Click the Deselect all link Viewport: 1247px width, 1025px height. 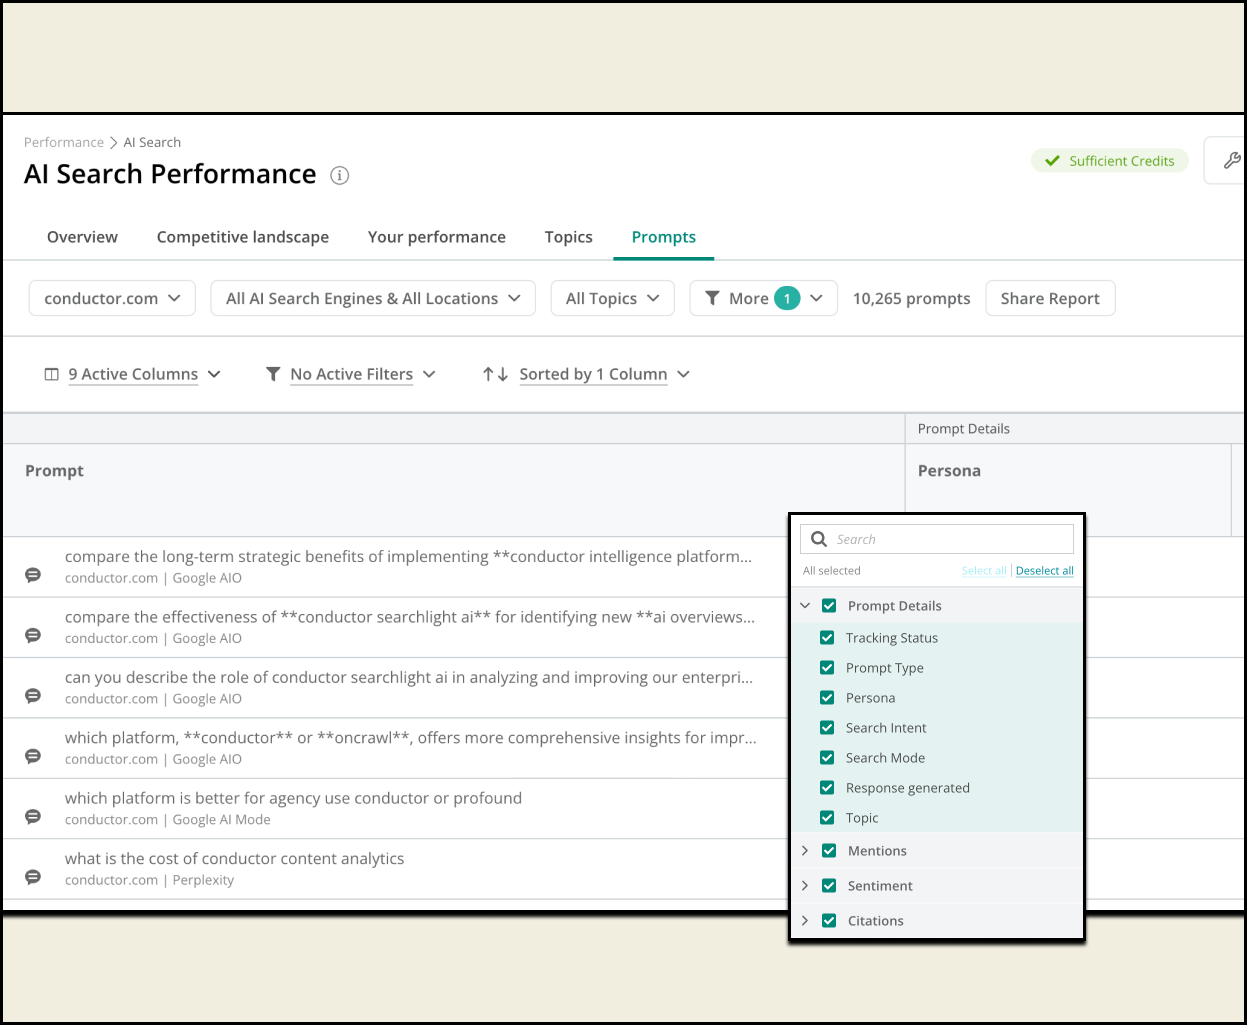[1045, 571]
